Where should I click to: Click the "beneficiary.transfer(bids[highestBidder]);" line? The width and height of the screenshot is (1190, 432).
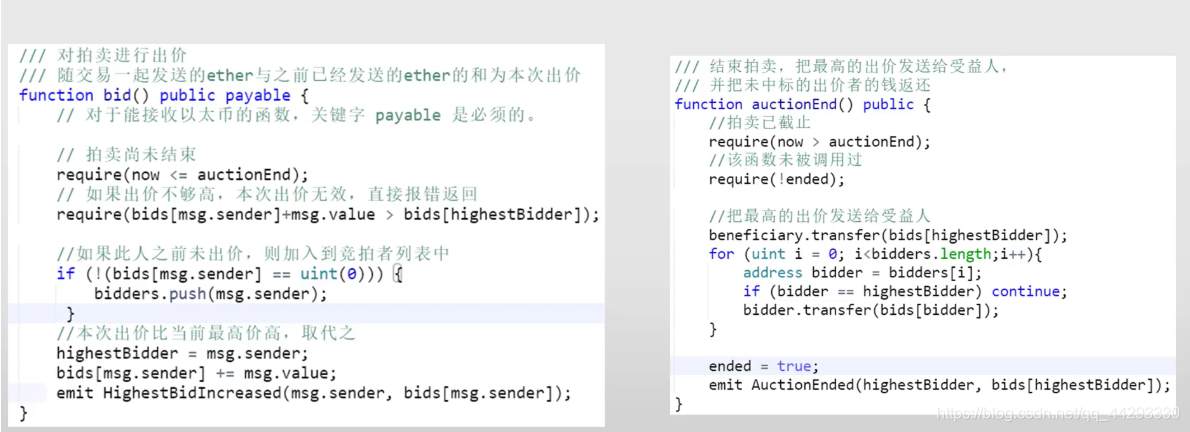coord(888,235)
